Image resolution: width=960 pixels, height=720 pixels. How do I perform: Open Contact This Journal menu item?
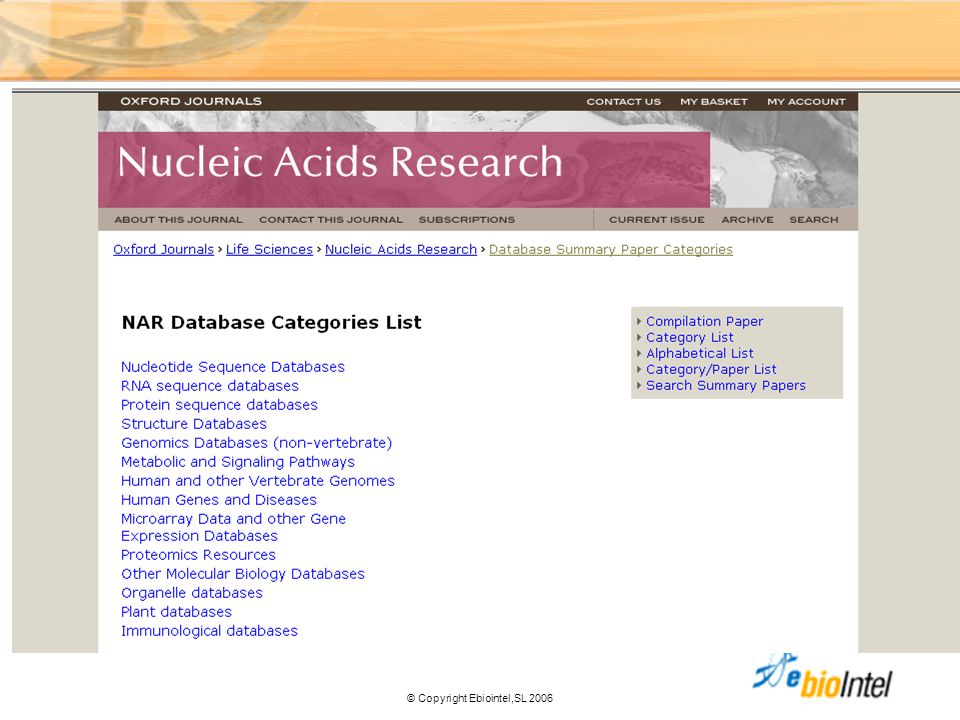coord(331,219)
